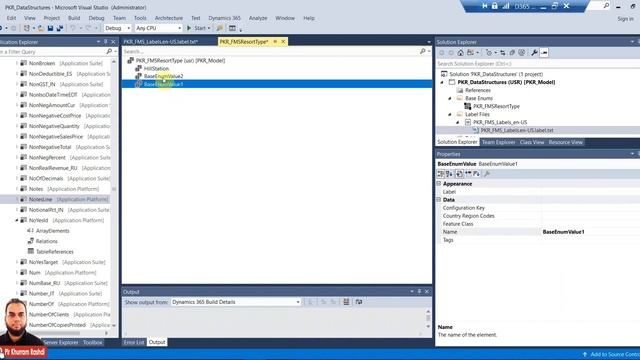Collapse the PKR_DataStructures project node
The image size is (640, 360).
442,82
